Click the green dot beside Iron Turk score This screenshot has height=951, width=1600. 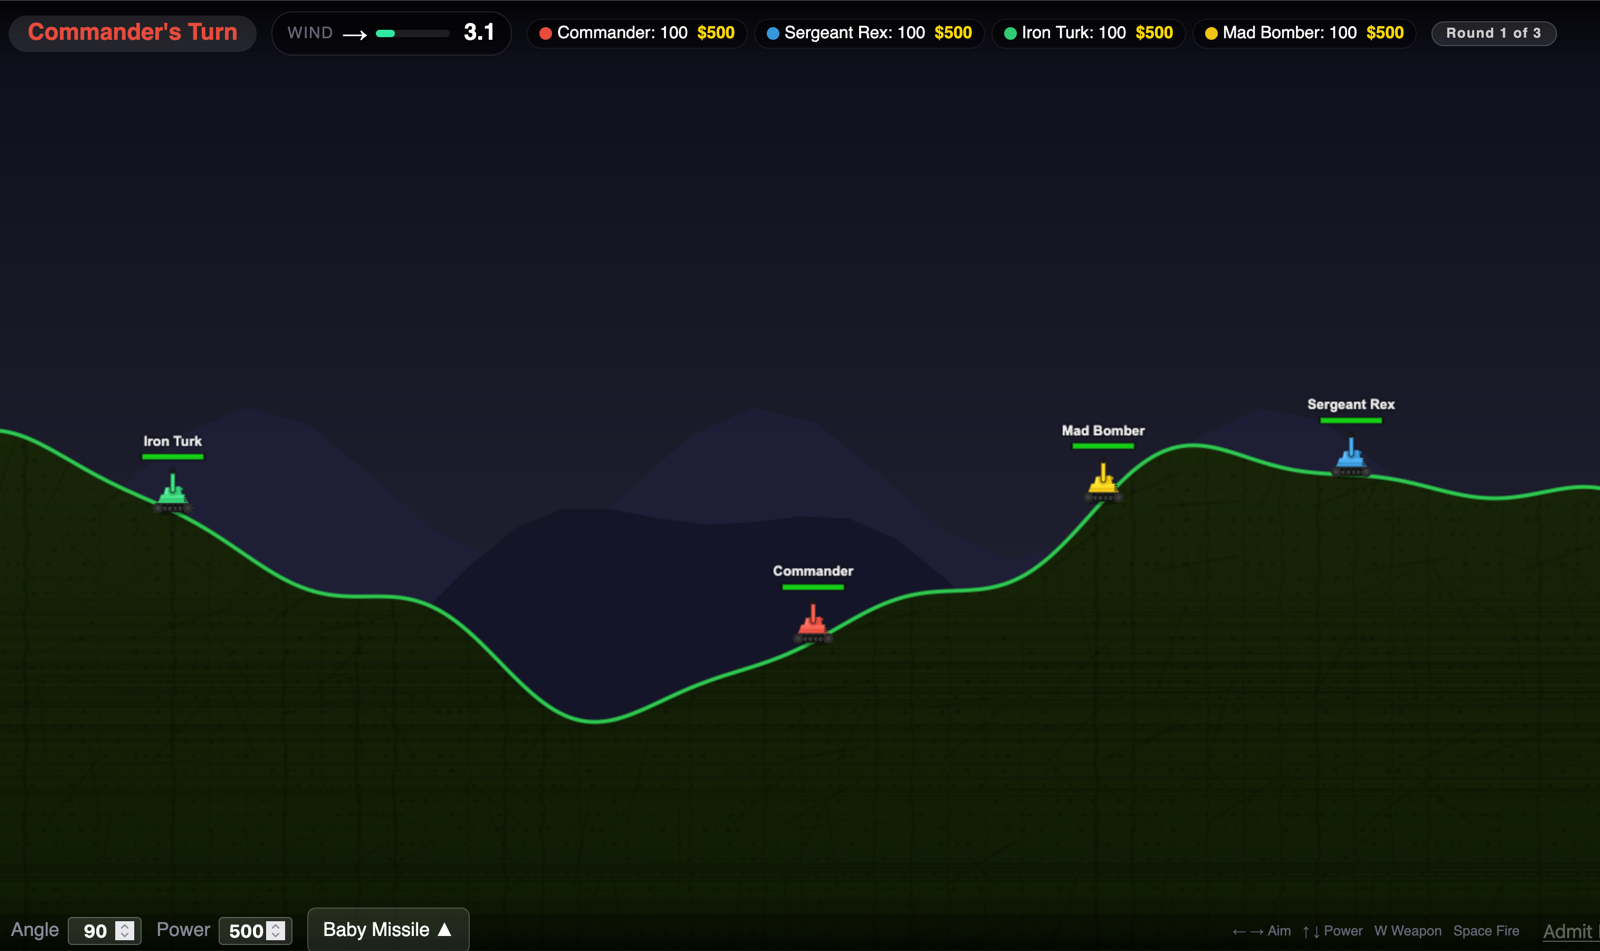pyautogui.click(x=1010, y=33)
